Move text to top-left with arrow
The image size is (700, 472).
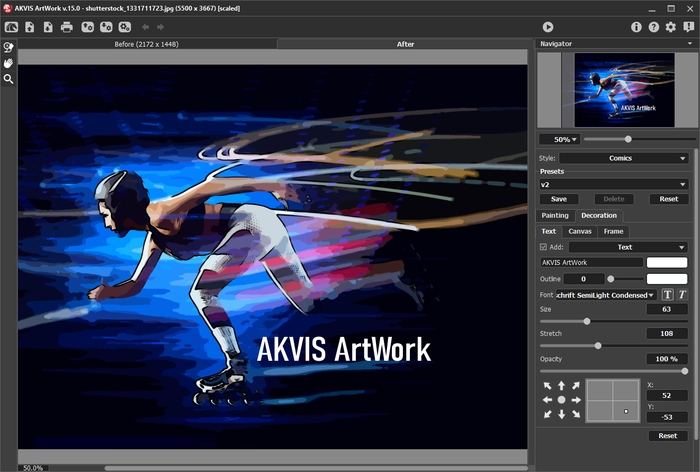[547, 385]
